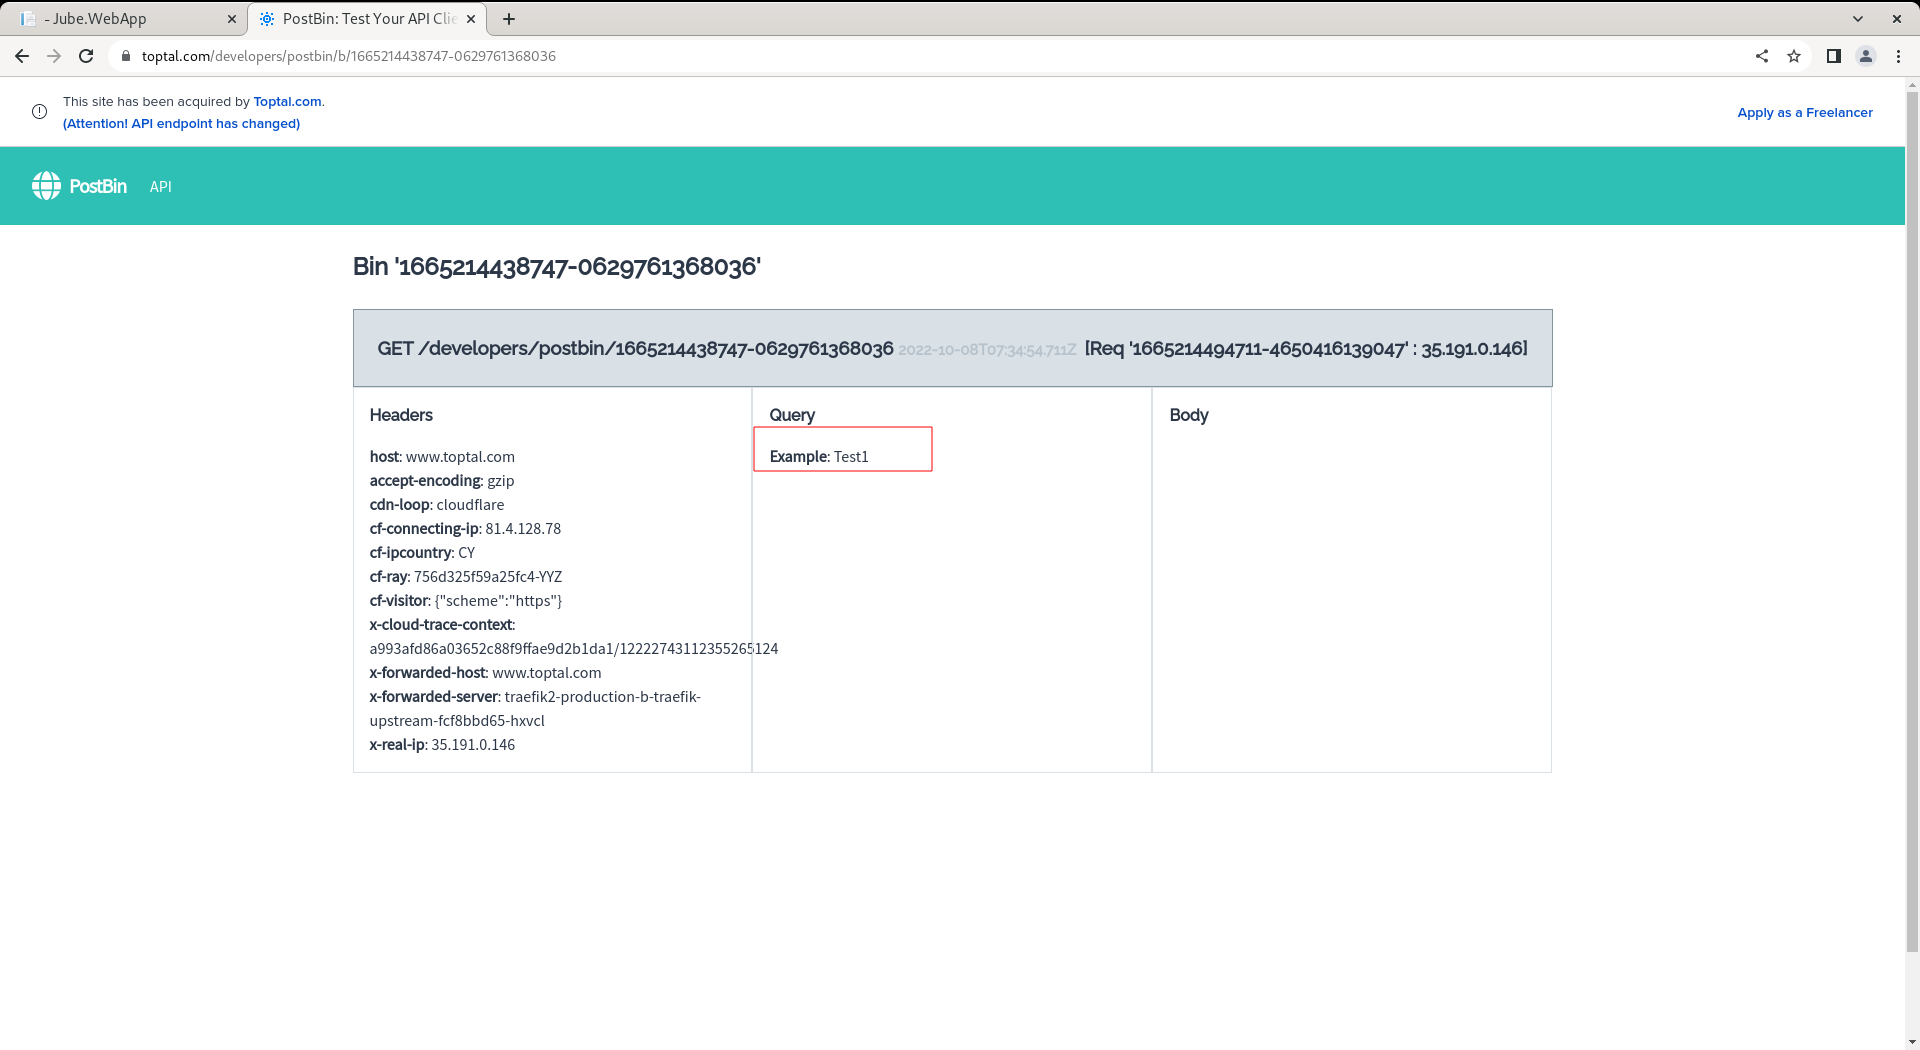Screen dimensions: 1920x1050
Task: Click the Bin ID heading text
Action: [557, 267]
